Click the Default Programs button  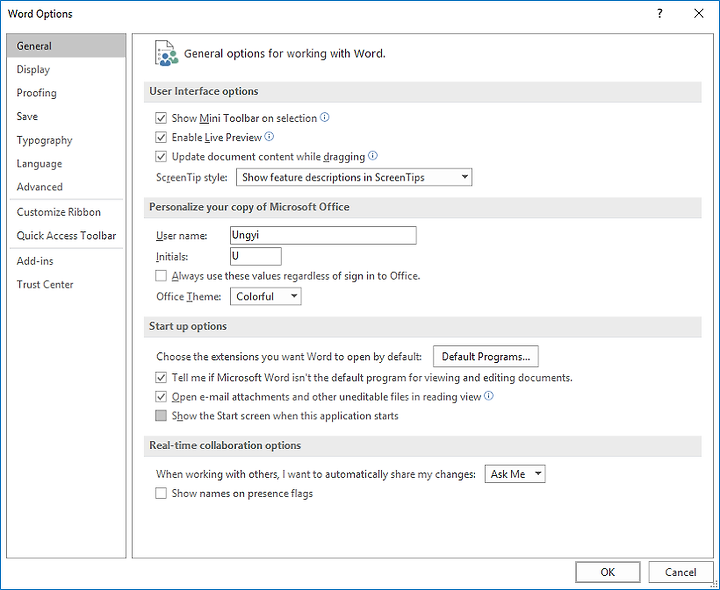pos(486,357)
